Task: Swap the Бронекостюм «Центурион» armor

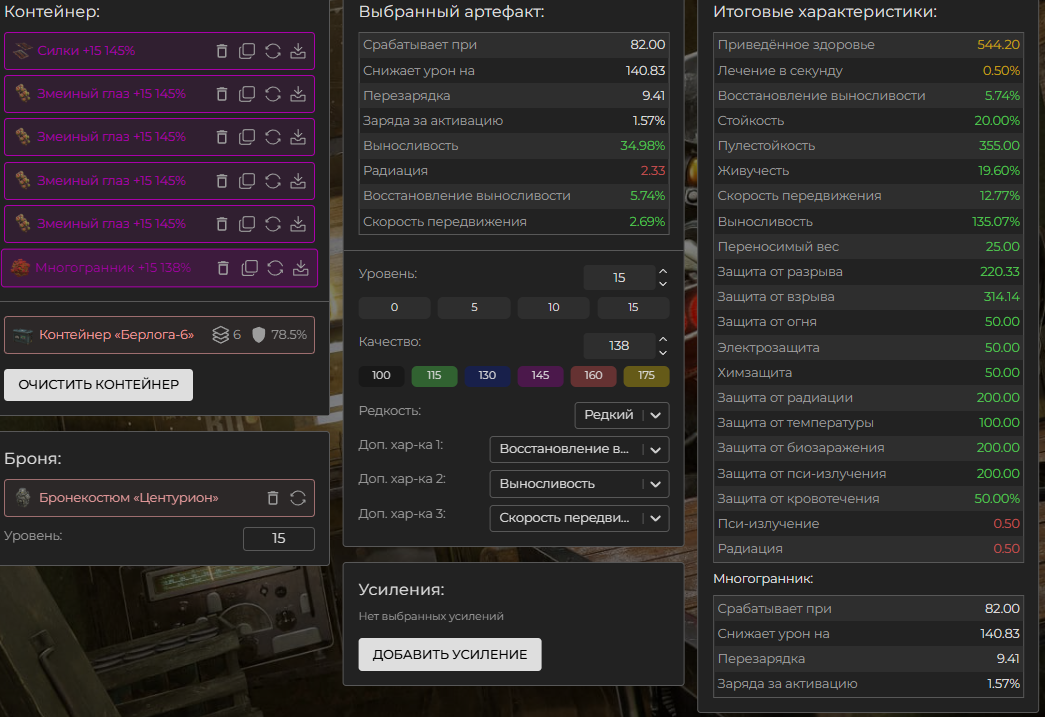Action: tap(297, 498)
